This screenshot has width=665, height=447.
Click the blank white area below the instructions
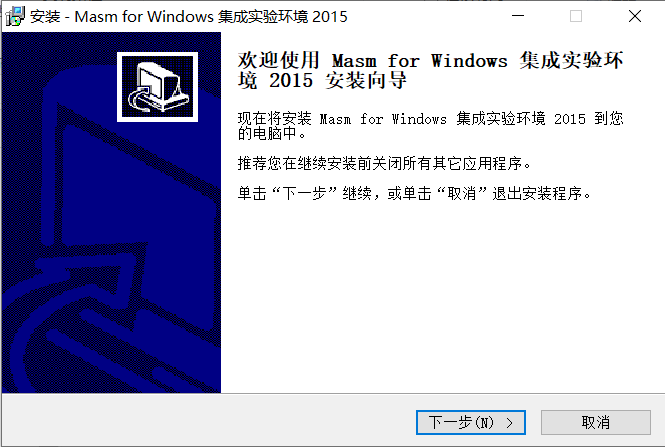click(x=441, y=297)
